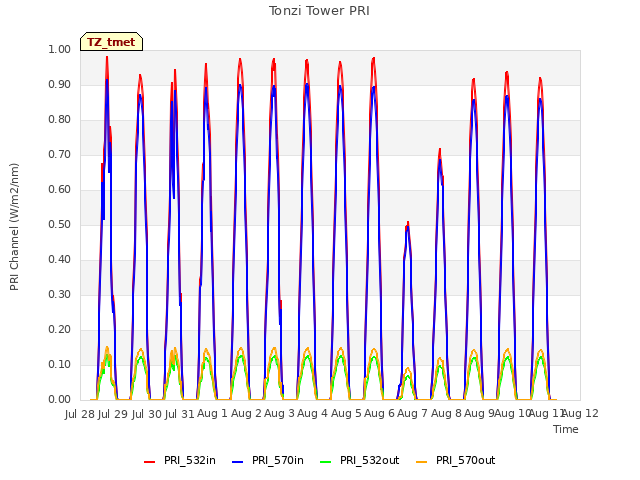The height and width of the screenshot is (480, 640).
Task: Click the Aug 7 x-axis date label
Action: [x=412, y=414]
